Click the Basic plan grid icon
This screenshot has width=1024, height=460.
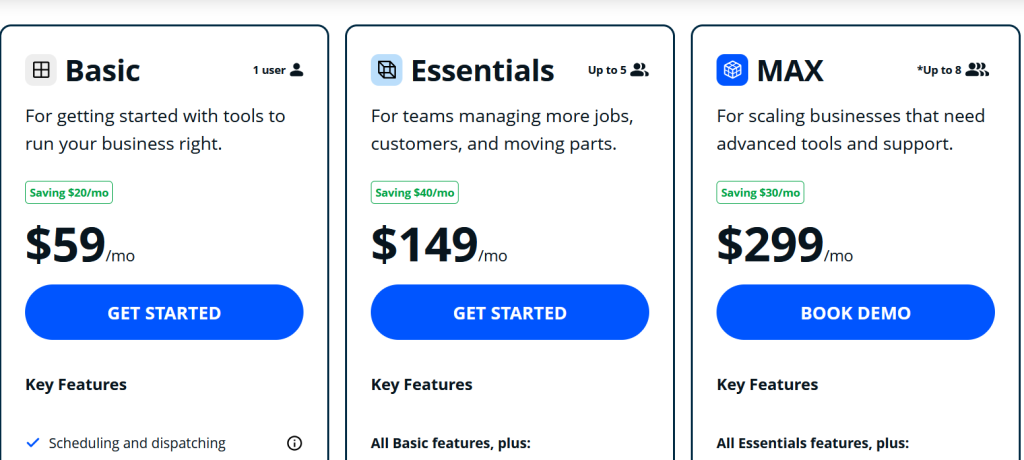(41, 71)
